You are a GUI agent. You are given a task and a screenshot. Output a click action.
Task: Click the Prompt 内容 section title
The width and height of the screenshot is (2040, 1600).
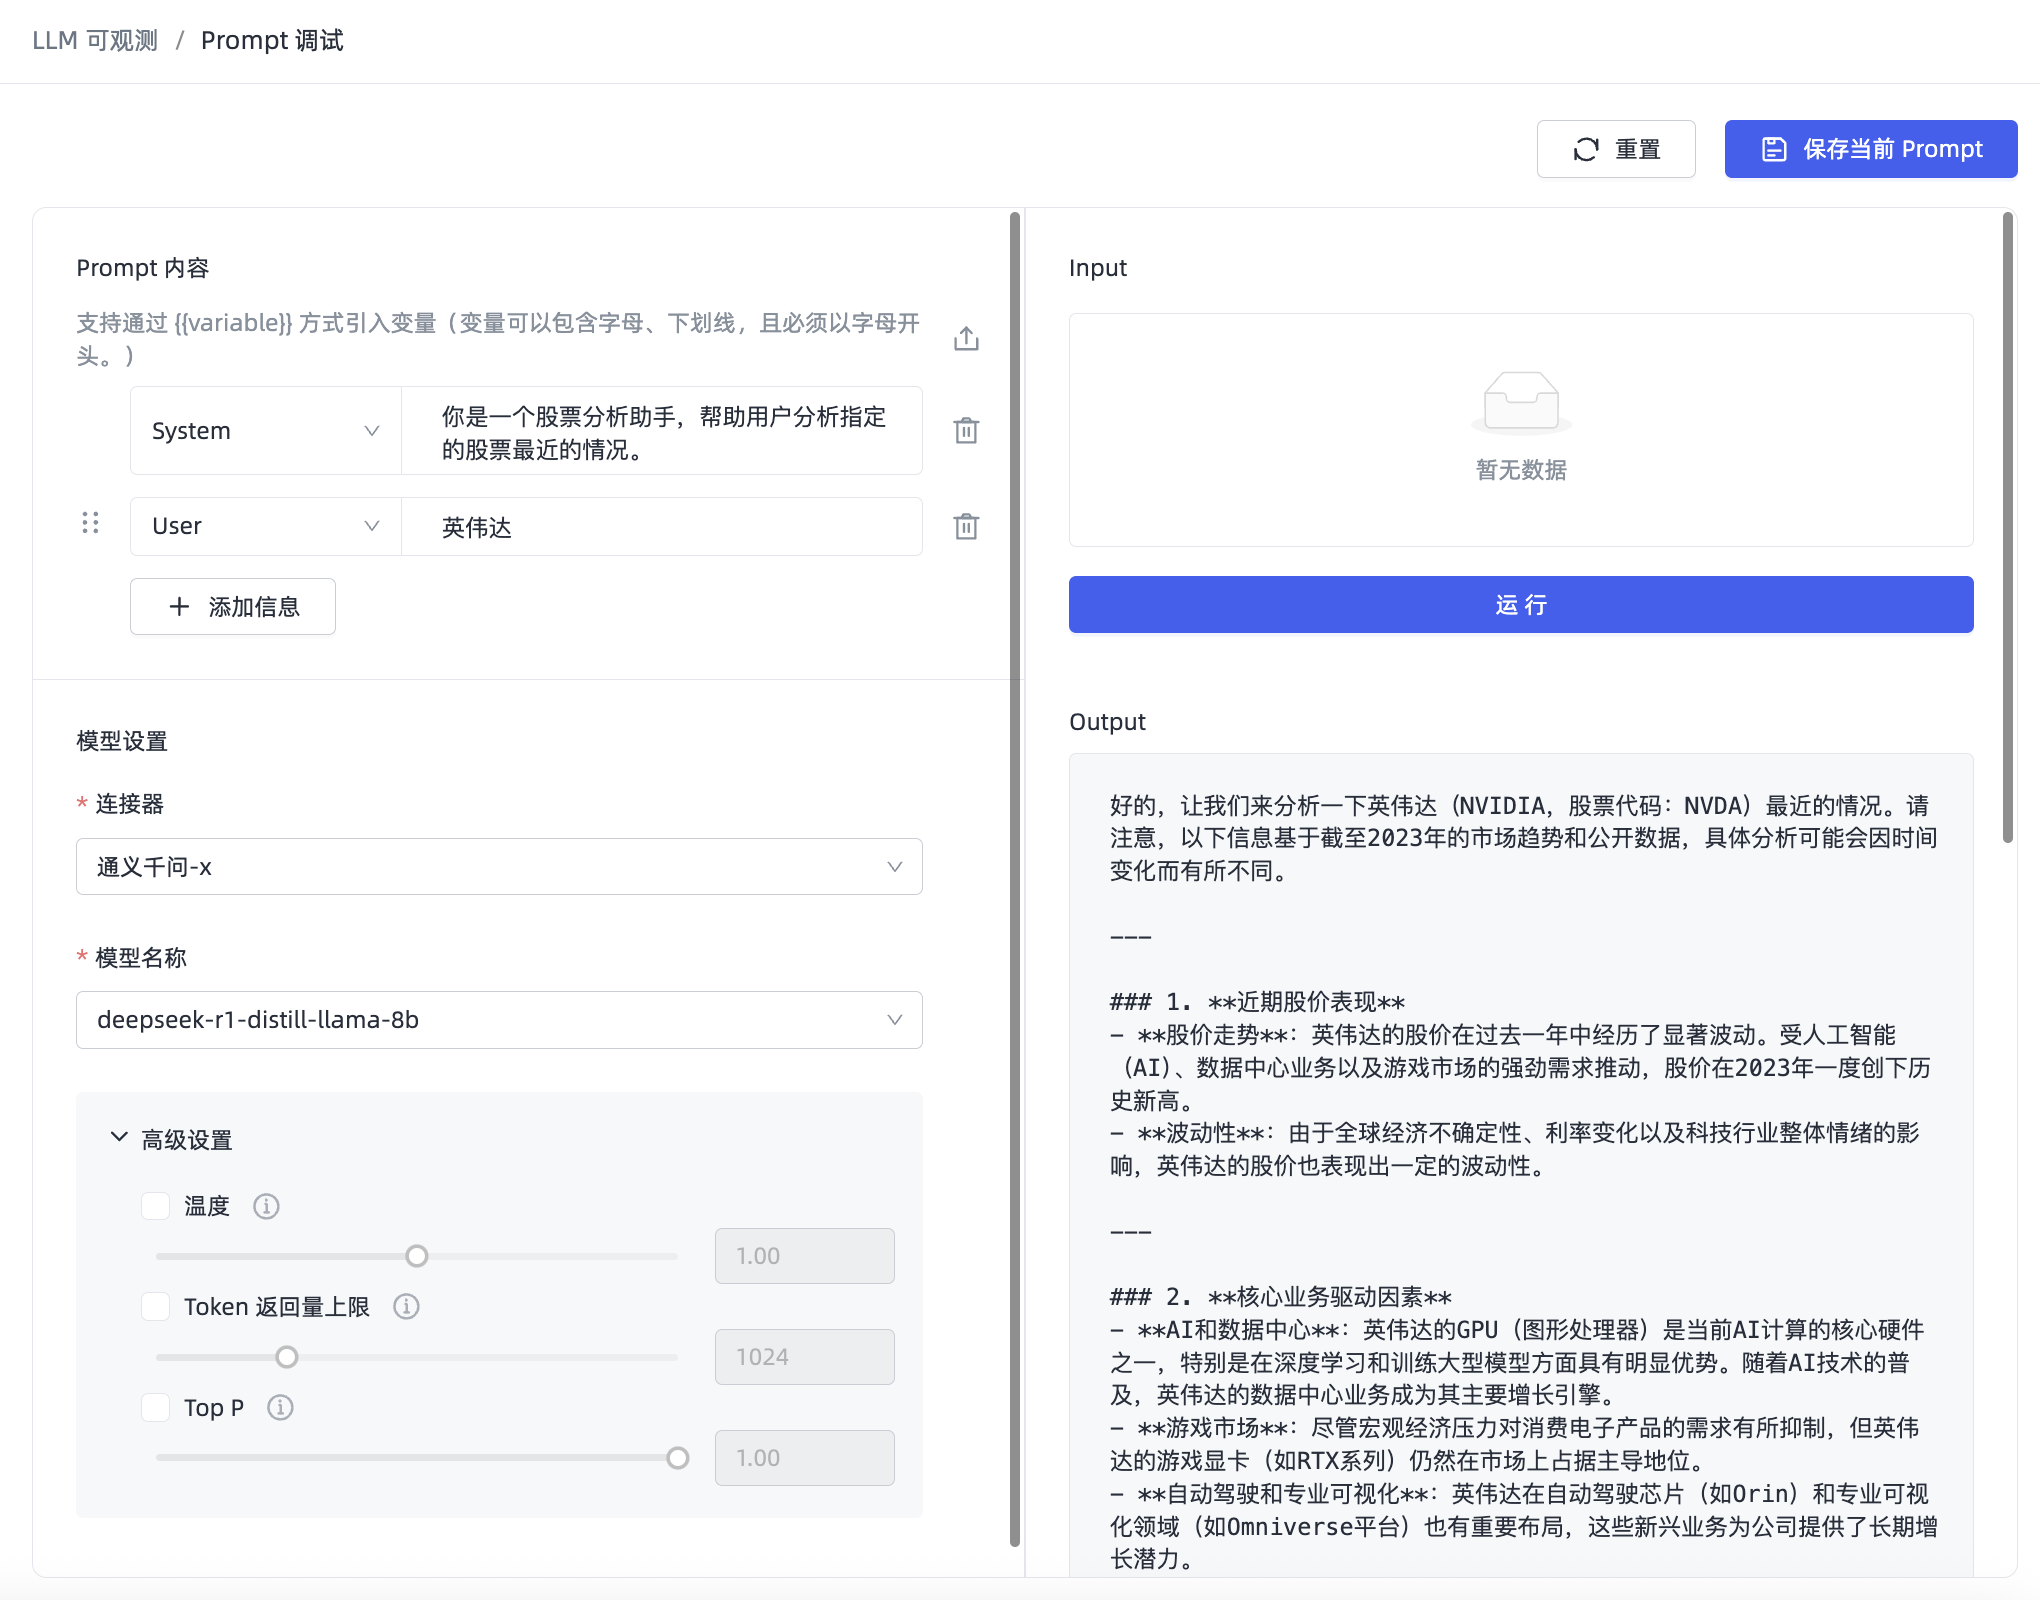143,268
